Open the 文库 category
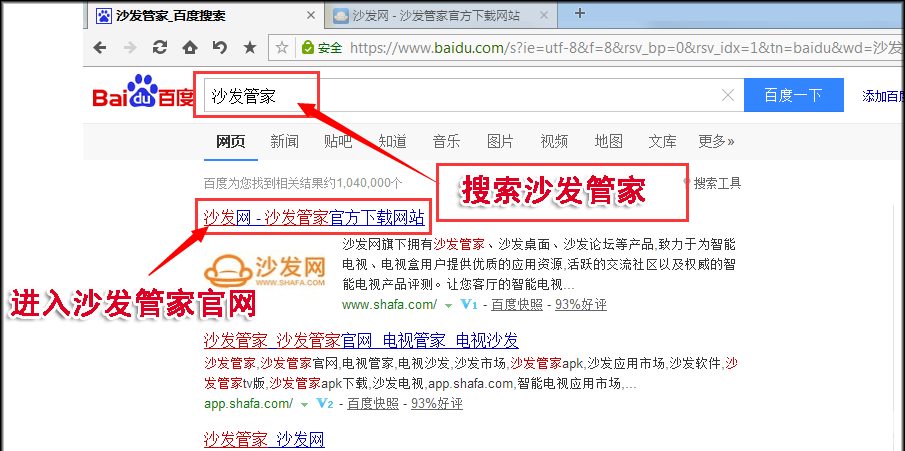905x451 pixels. click(662, 141)
